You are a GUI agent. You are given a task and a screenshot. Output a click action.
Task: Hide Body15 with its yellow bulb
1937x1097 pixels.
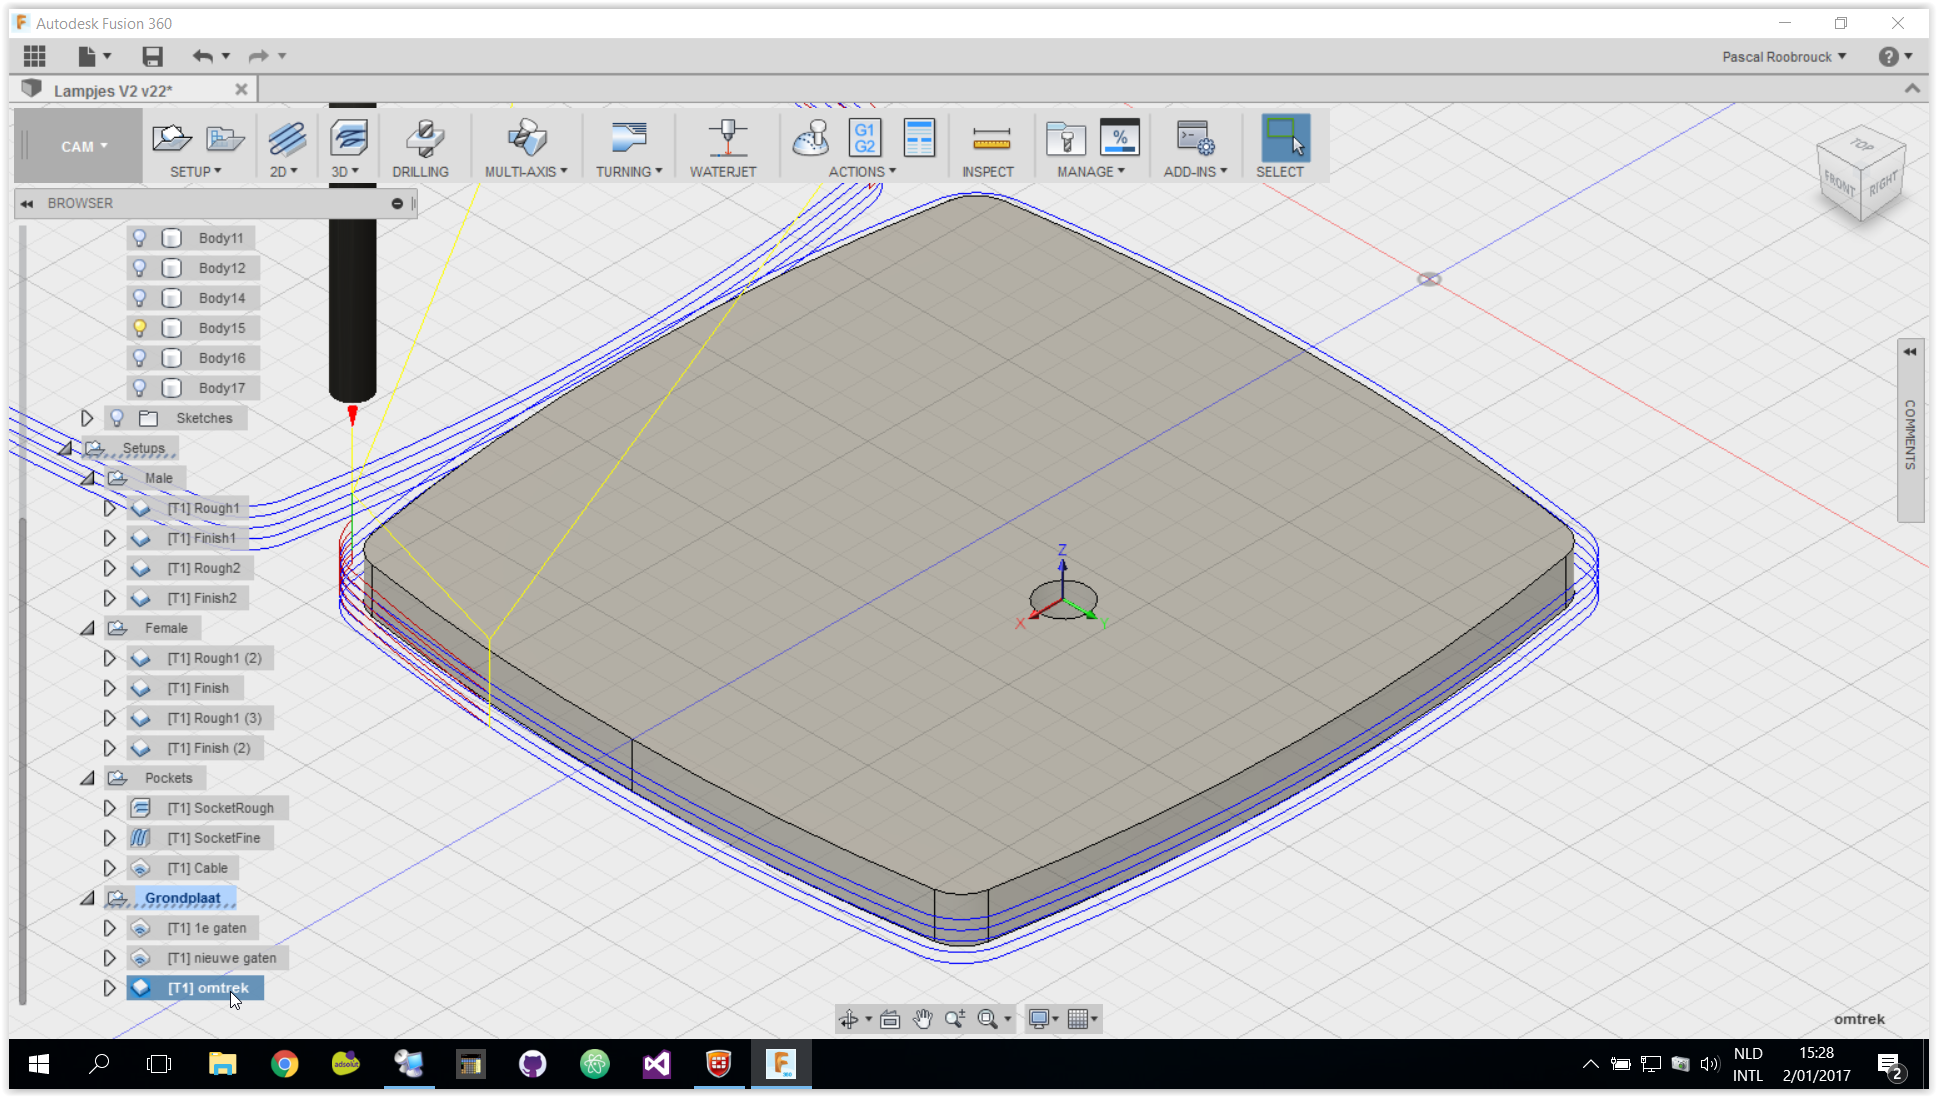click(x=139, y=328)
